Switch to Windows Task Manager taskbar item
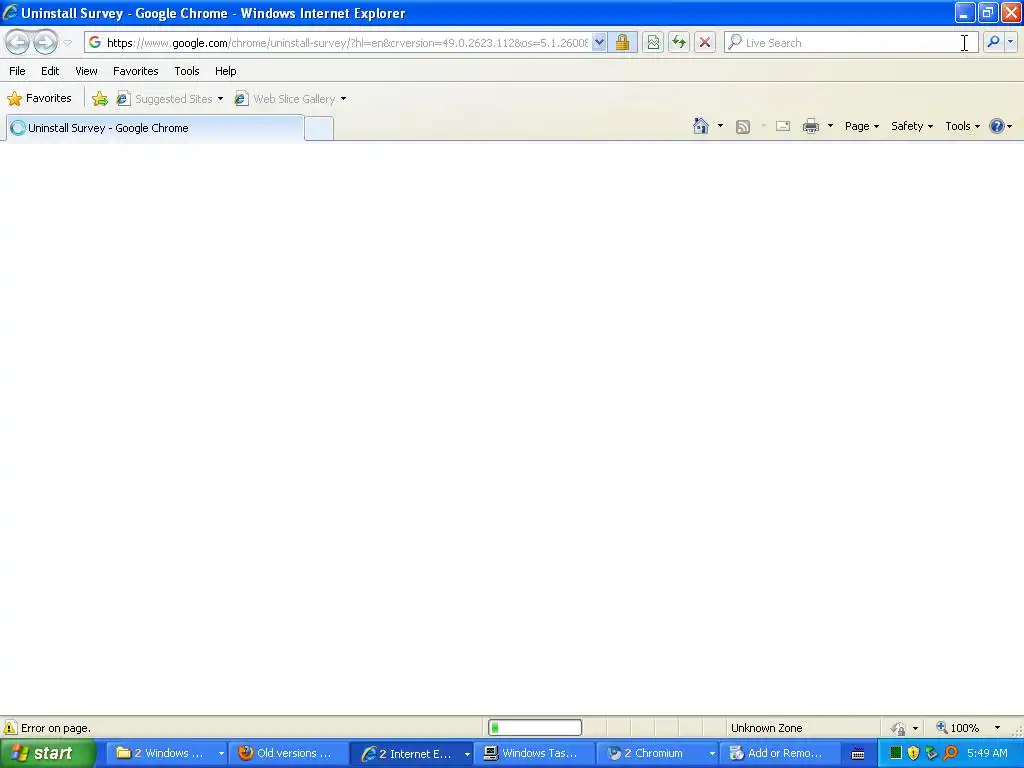 point(532,754)
